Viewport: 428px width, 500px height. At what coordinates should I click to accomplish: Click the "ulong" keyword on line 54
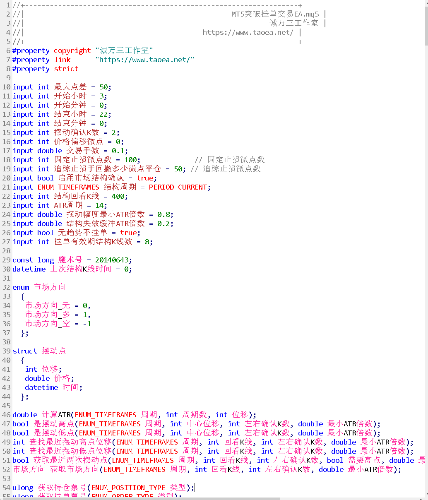click(x=23, y=487)
